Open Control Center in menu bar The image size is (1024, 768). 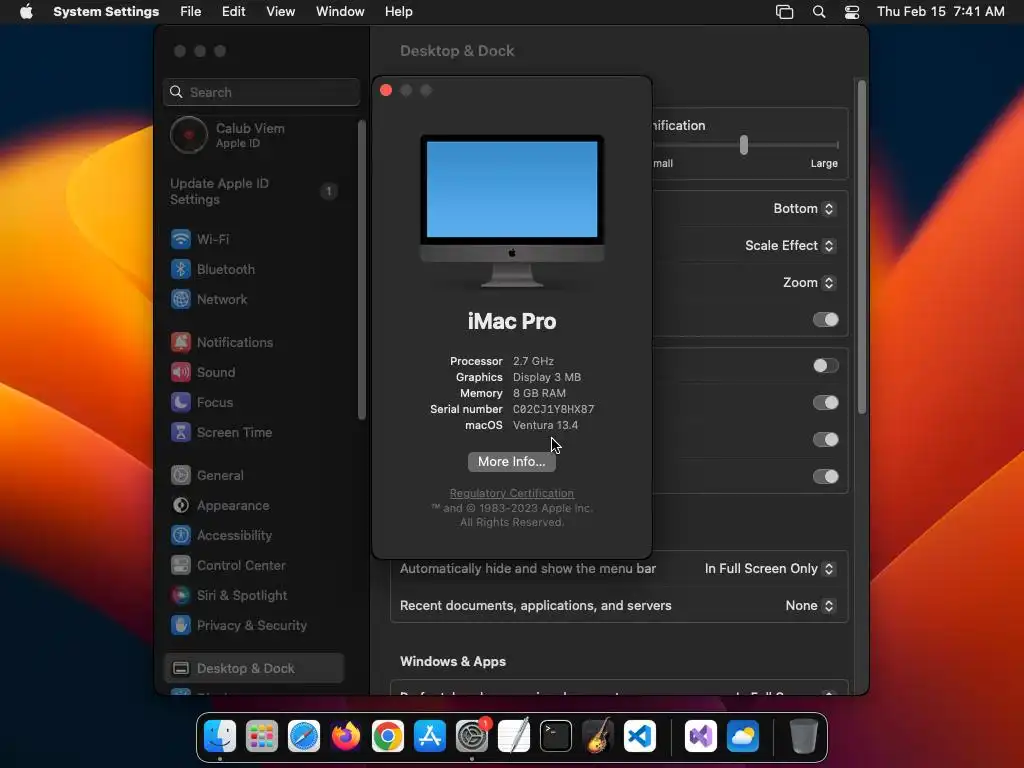tap(852, 12)
